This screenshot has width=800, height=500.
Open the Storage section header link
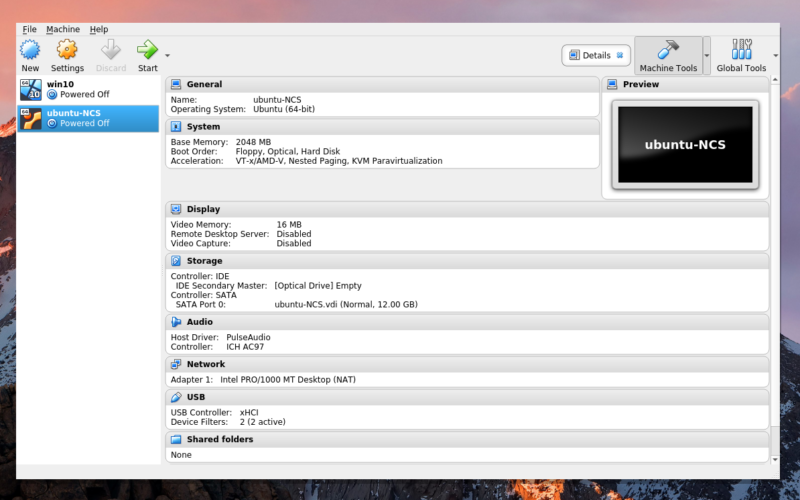coord(204,261)
